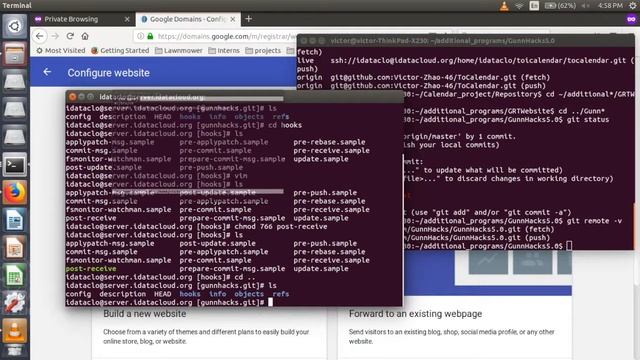The image size is (640, 360).
Task: Click VLC cone tray indicator
Action: pyautogui.click(x=504, y=6)
